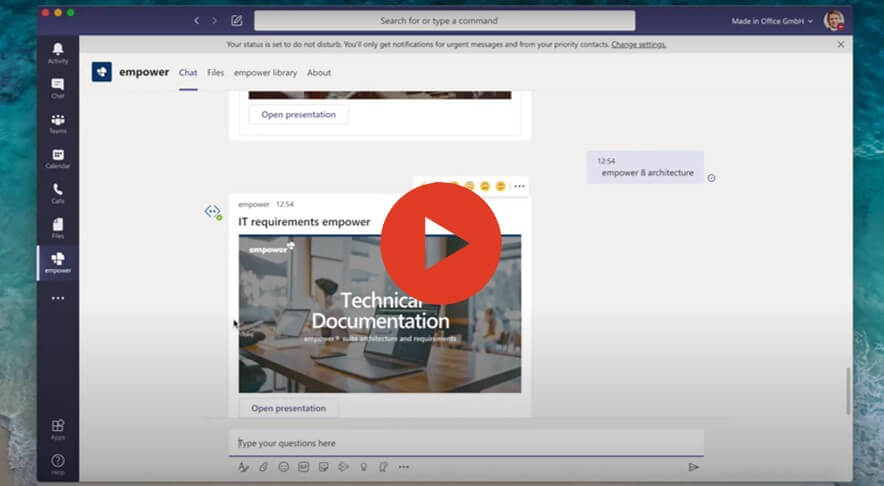
Task: Click the sent status check icon
Action: (x=711, y=178)
